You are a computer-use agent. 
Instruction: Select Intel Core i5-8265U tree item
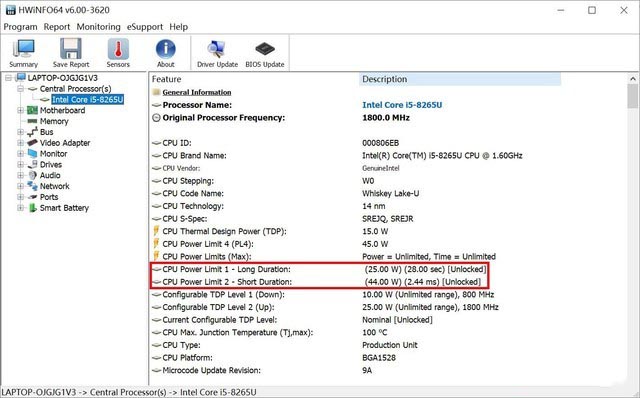click(87, 100)
